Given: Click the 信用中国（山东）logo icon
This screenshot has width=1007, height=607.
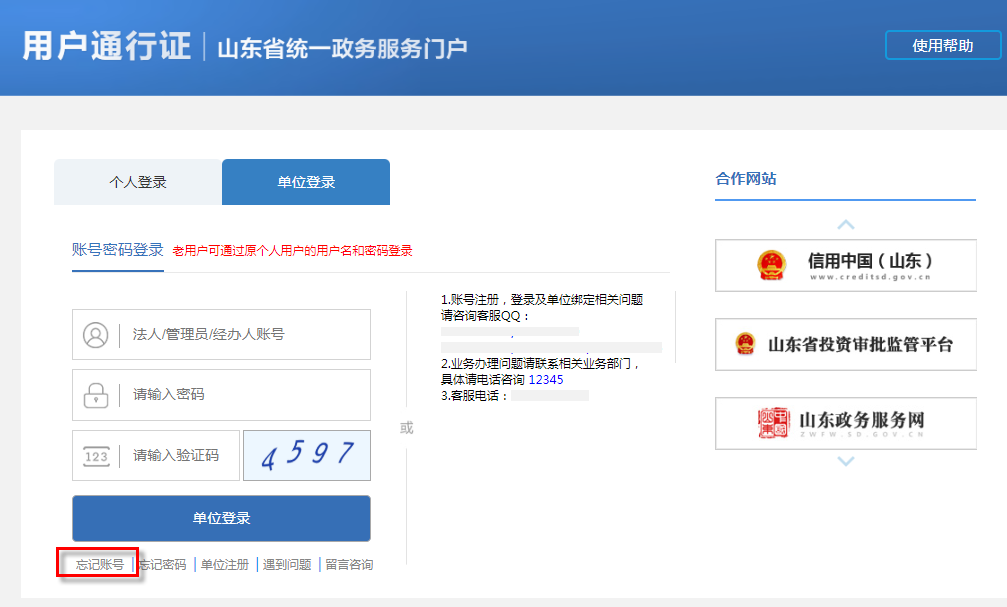Looking at the screenshot, I should [x=770, y=263].
